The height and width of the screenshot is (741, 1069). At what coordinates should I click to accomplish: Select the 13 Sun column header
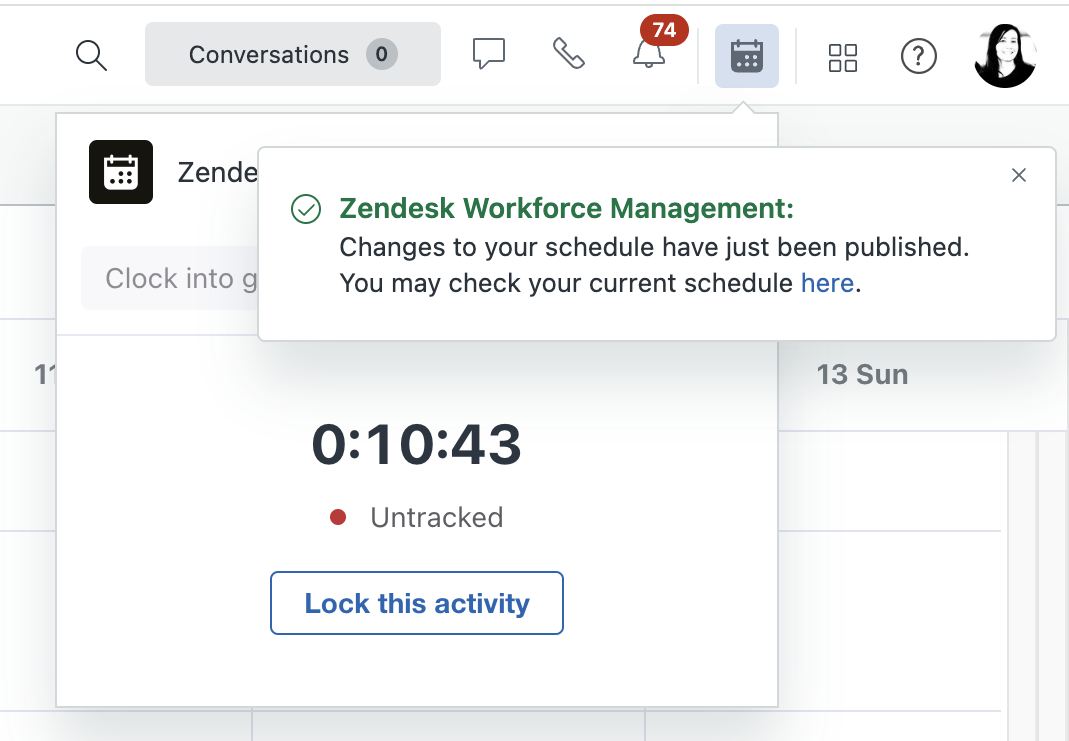click(x=862, y=374)
